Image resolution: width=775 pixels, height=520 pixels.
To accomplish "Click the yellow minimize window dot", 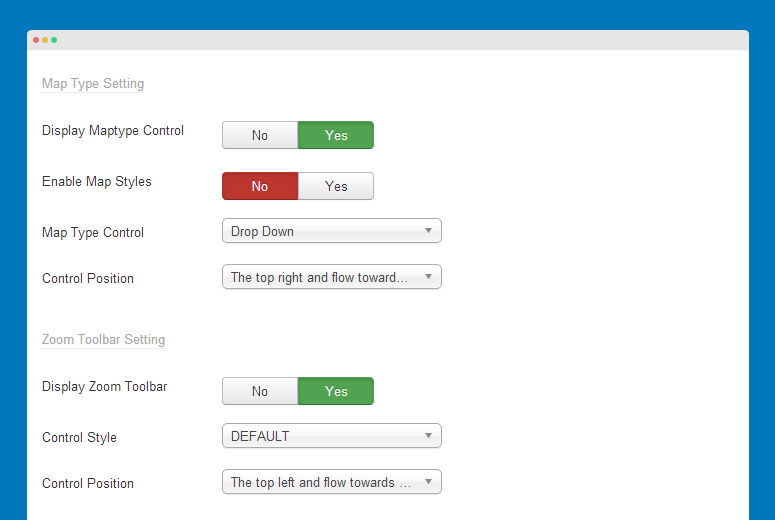I will pyautogui.click(x=45, y=40).
